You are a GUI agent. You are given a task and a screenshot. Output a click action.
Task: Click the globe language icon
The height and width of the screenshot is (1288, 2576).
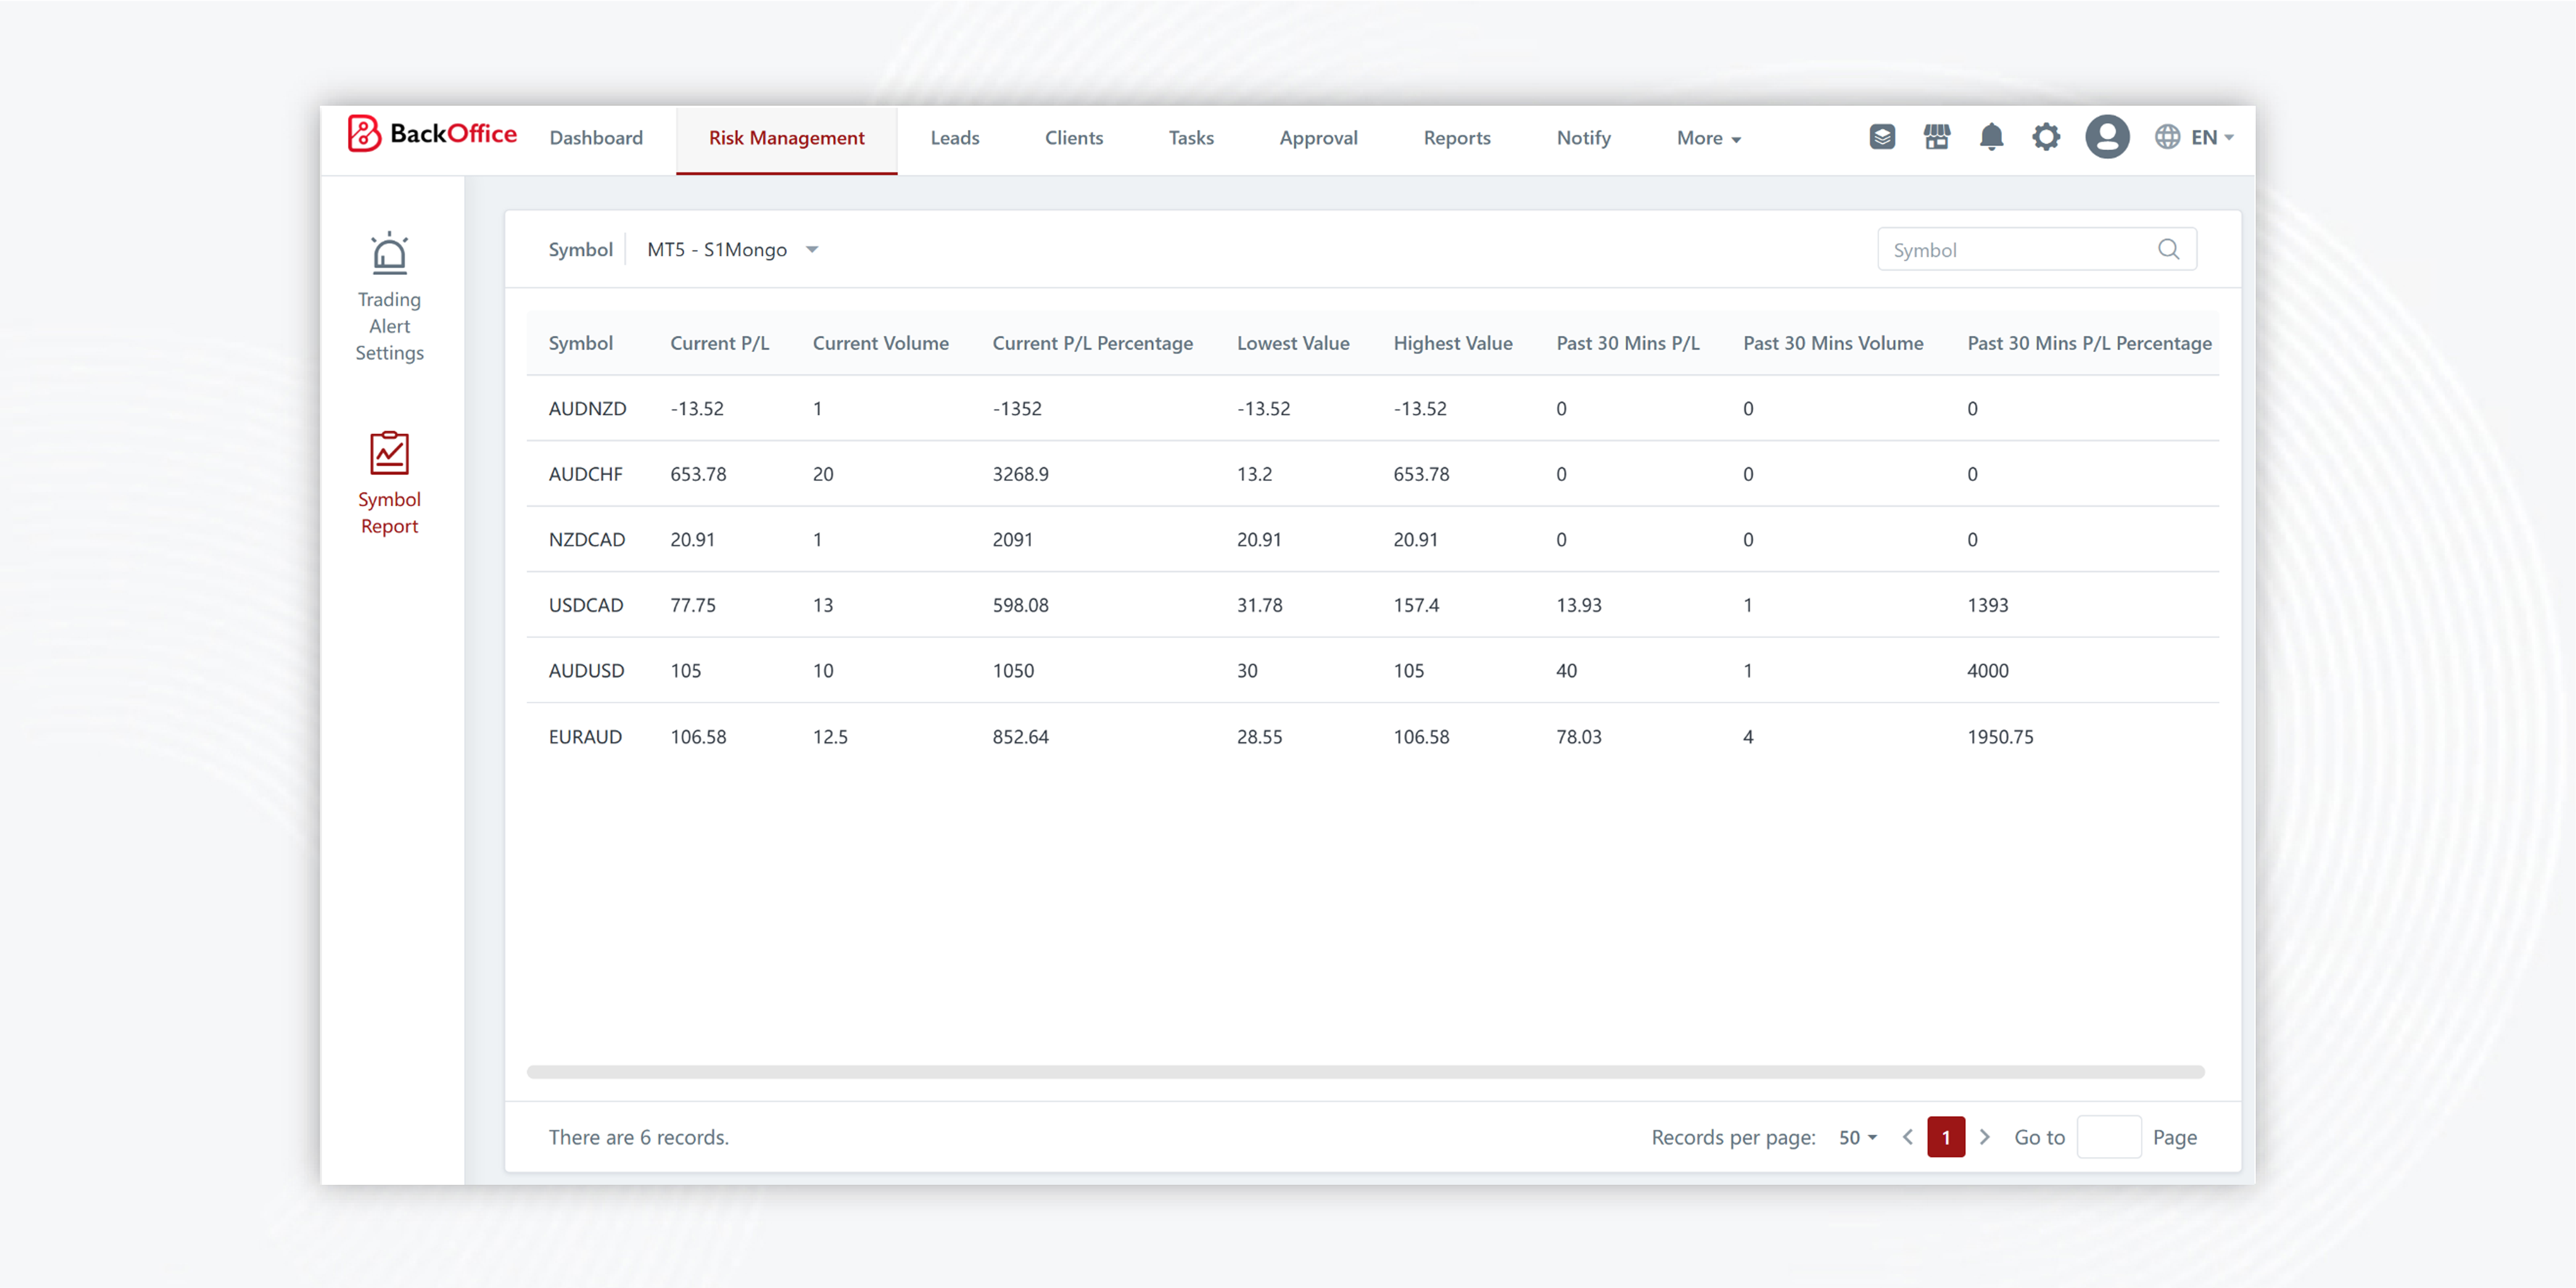2167,137
